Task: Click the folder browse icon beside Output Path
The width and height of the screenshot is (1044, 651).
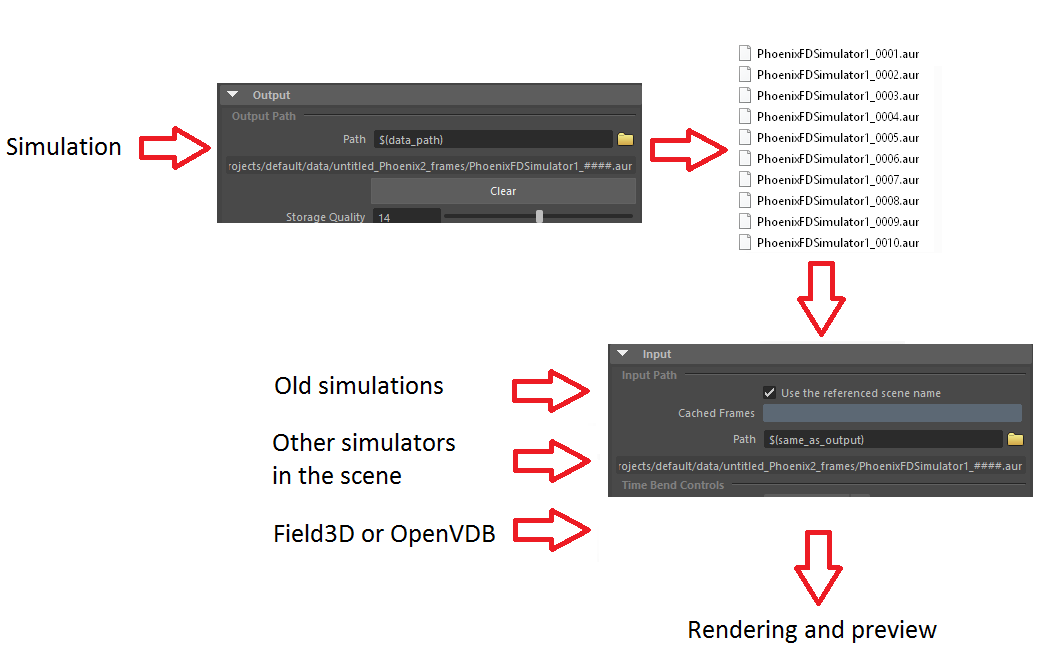Action: (x=625, y=139)
